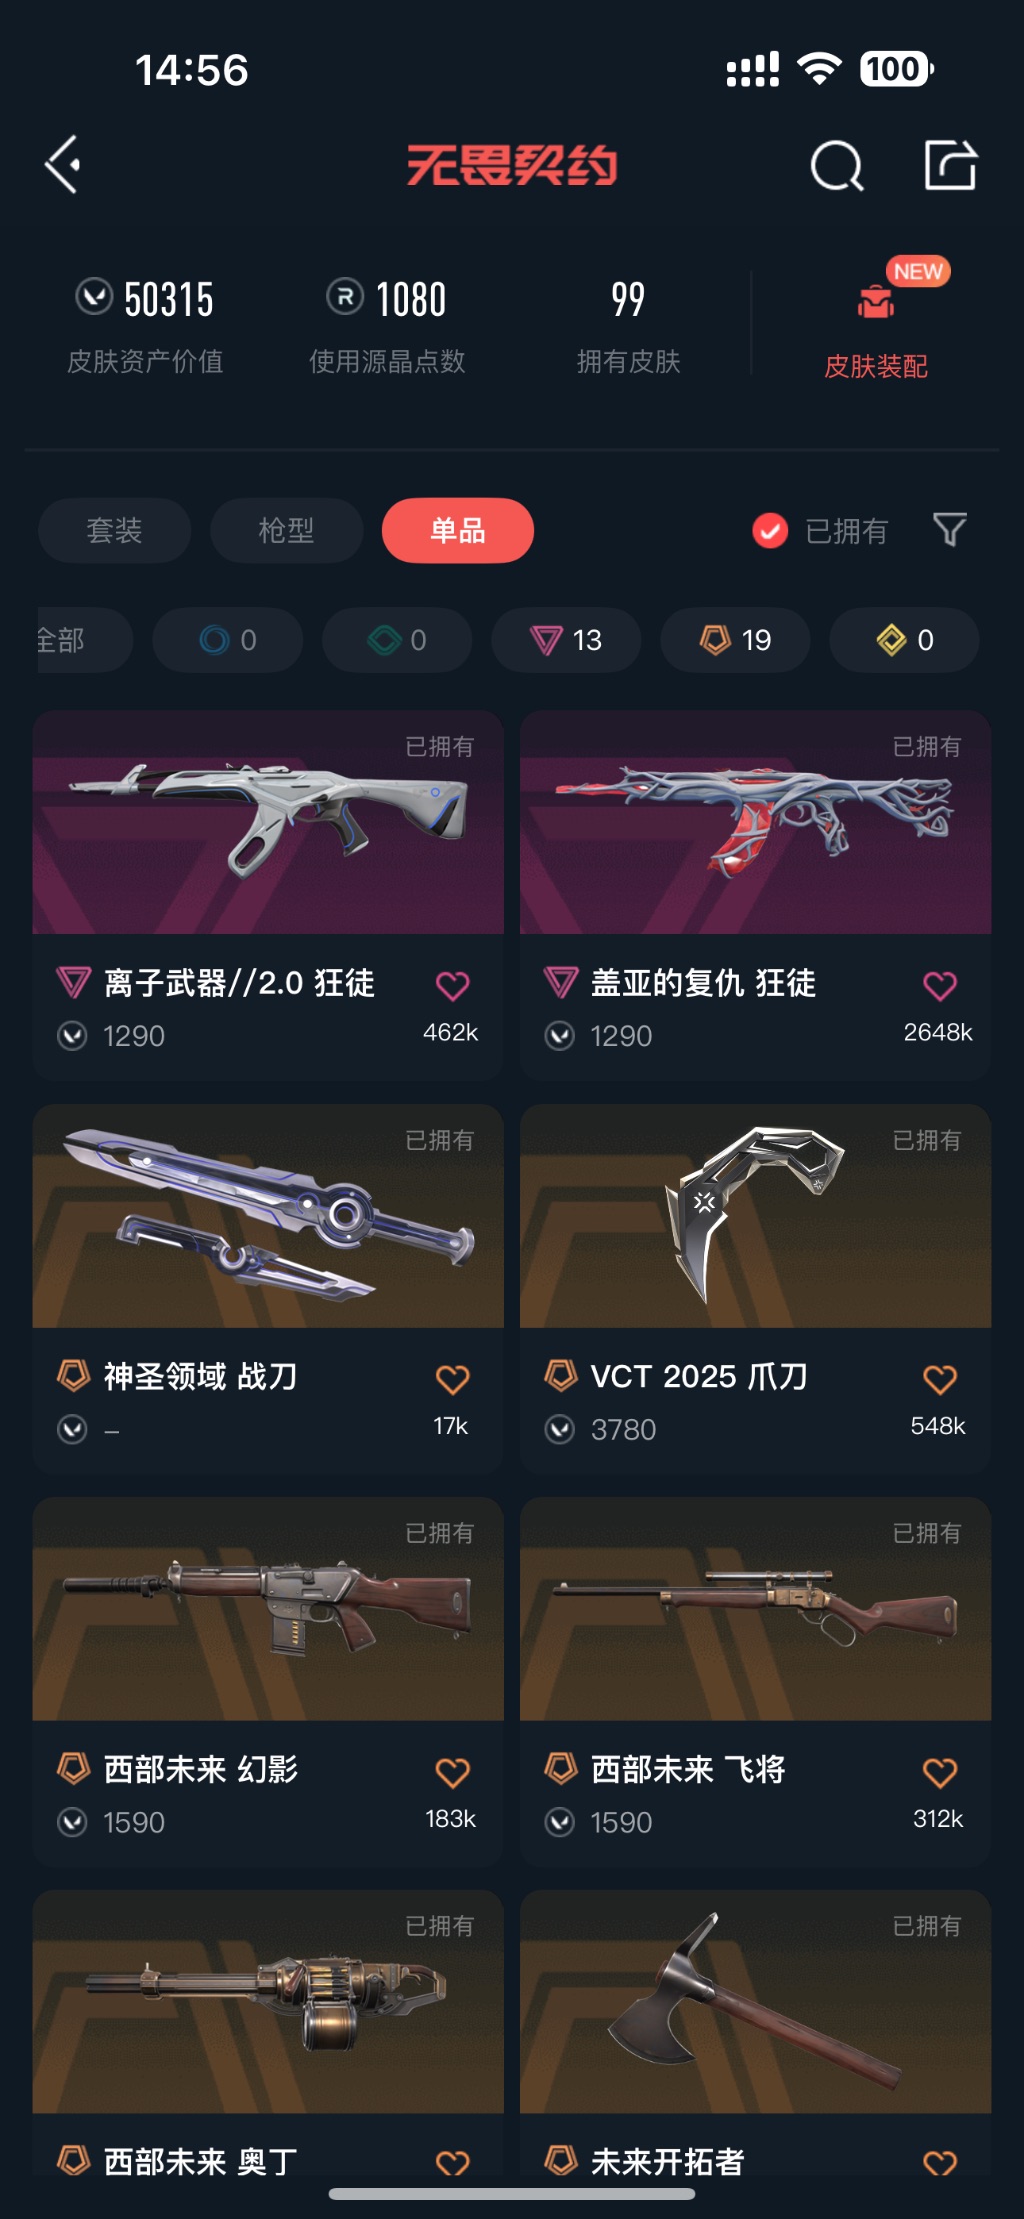Like VCT 2025 爪刀 heart icon
1024x2219 pixels.
[940, 1379]
